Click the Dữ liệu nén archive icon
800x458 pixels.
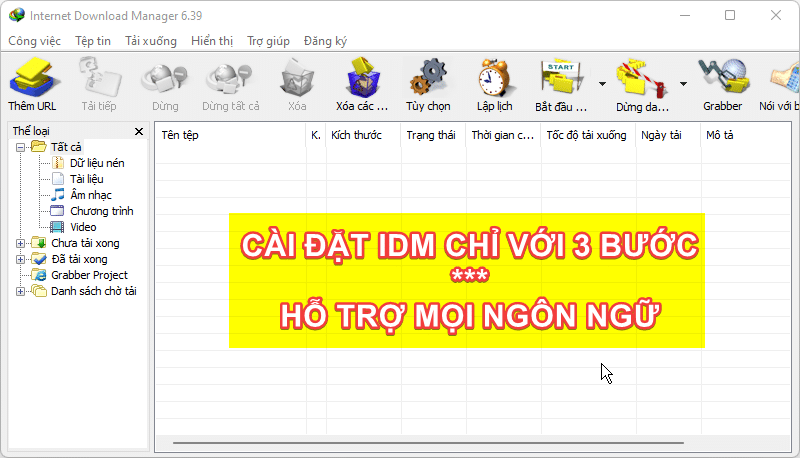tap(58, 163)
